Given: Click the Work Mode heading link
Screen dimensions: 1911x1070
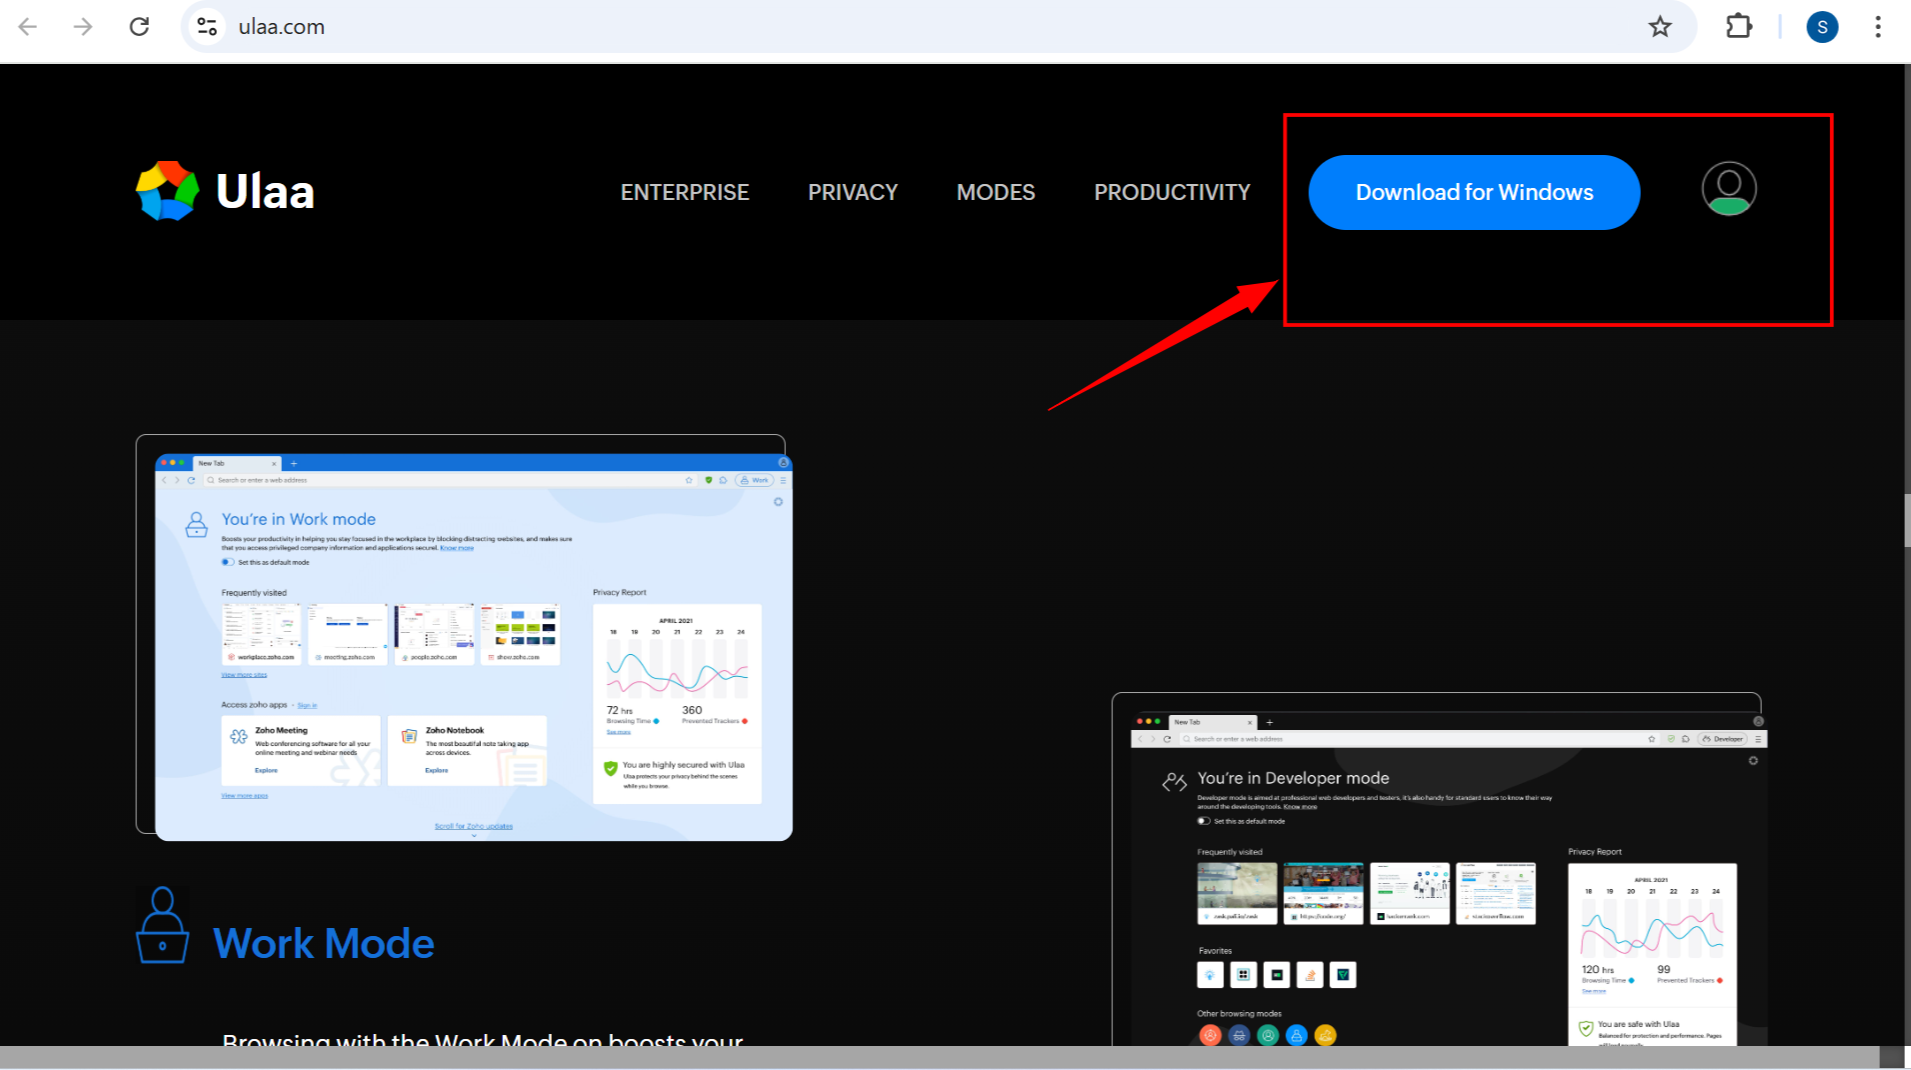Looking at the screenshot, I should [323, 943].
